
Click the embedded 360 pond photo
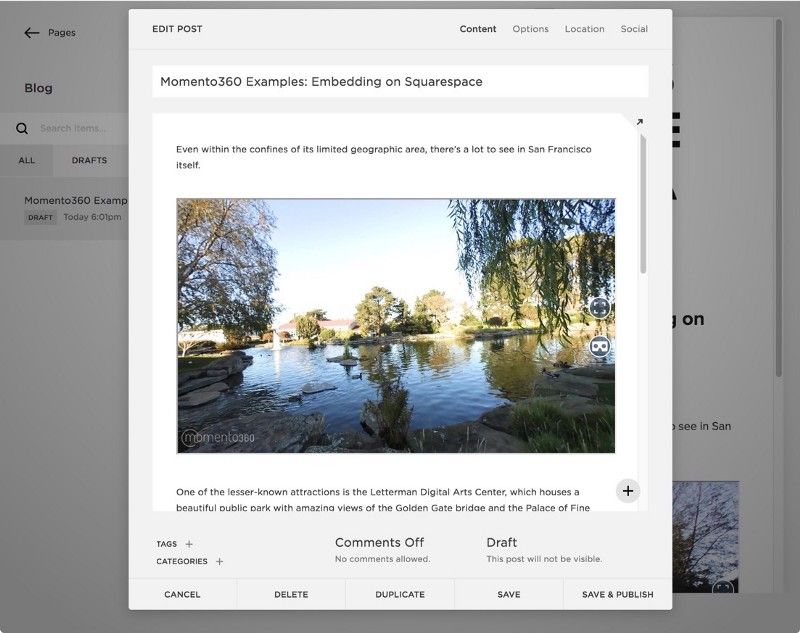coord(395,325)
